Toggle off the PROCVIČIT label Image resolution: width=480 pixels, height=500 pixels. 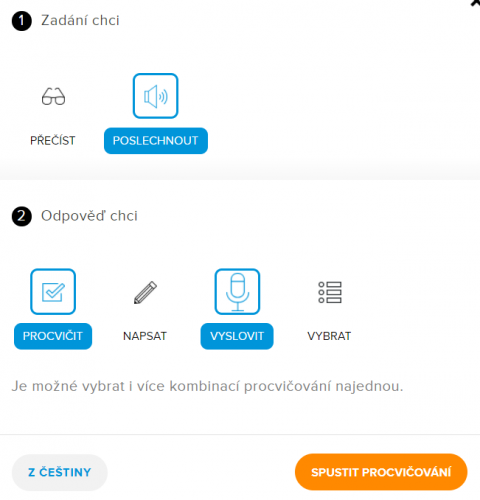pos(53,336)
